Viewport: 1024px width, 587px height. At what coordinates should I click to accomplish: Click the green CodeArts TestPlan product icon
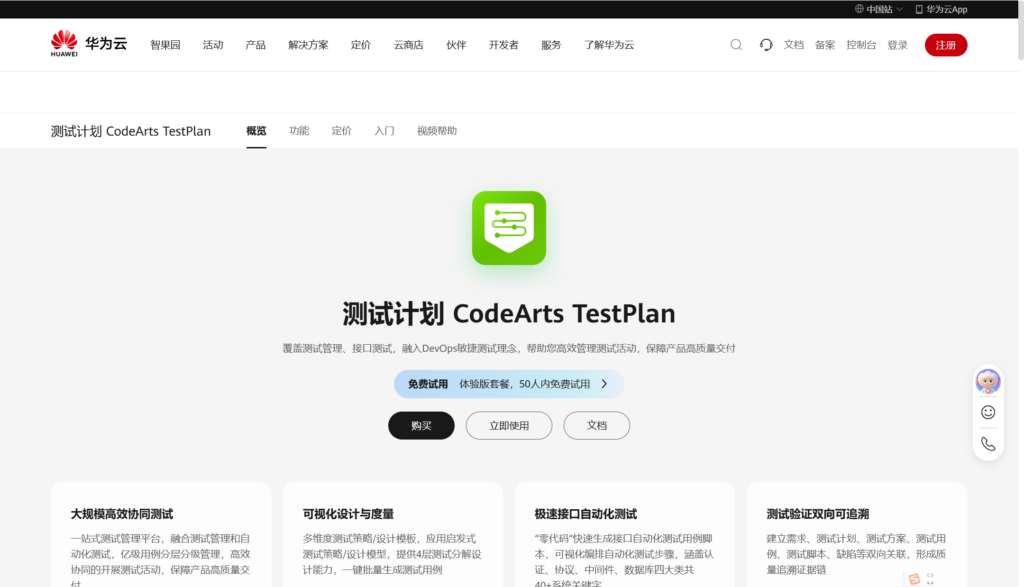click(x=509, y=228)
